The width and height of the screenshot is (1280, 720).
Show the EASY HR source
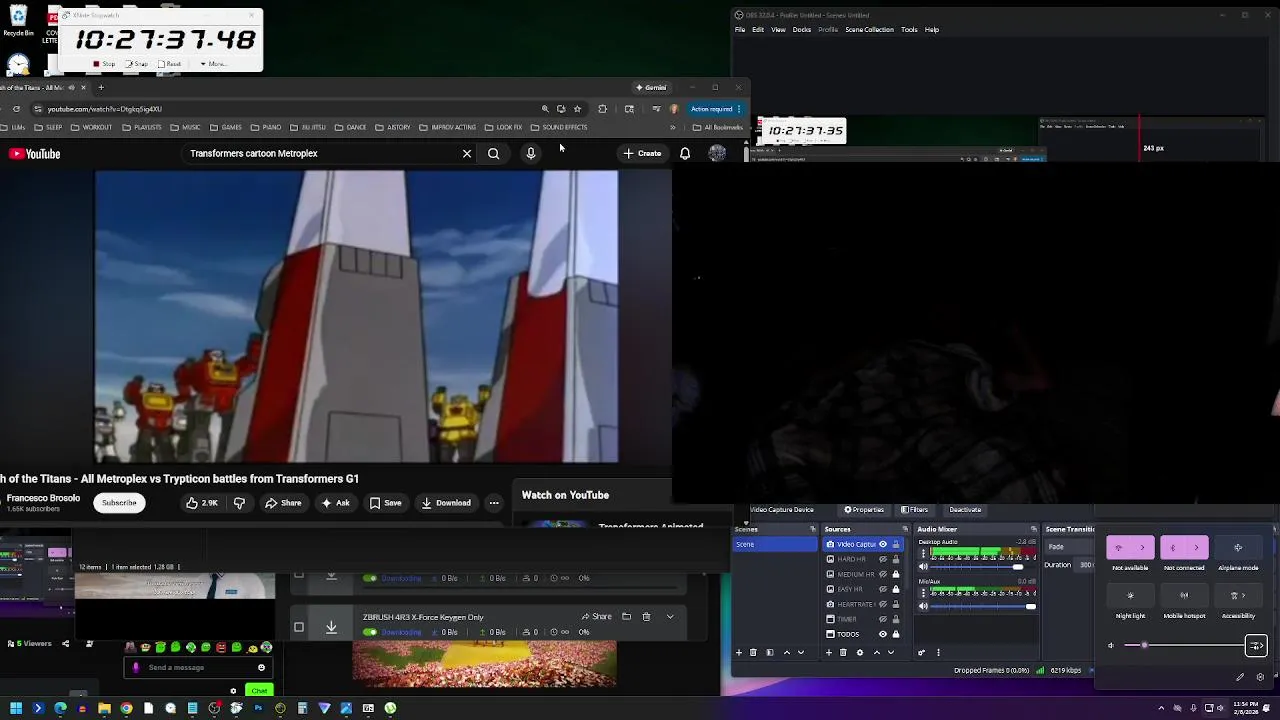[x=883, y=589]
